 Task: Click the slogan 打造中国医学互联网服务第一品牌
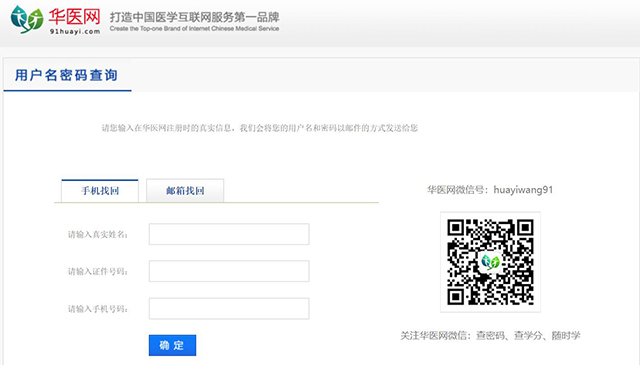click(195, 17)
